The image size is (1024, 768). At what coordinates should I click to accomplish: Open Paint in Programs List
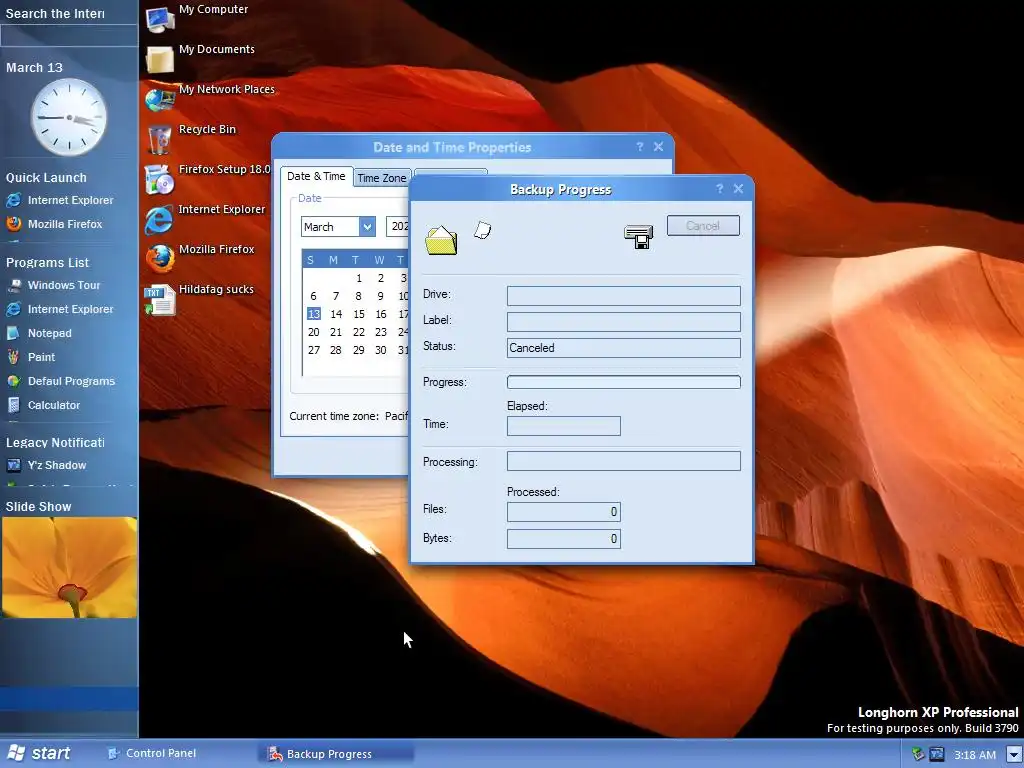tap(31, 357)
